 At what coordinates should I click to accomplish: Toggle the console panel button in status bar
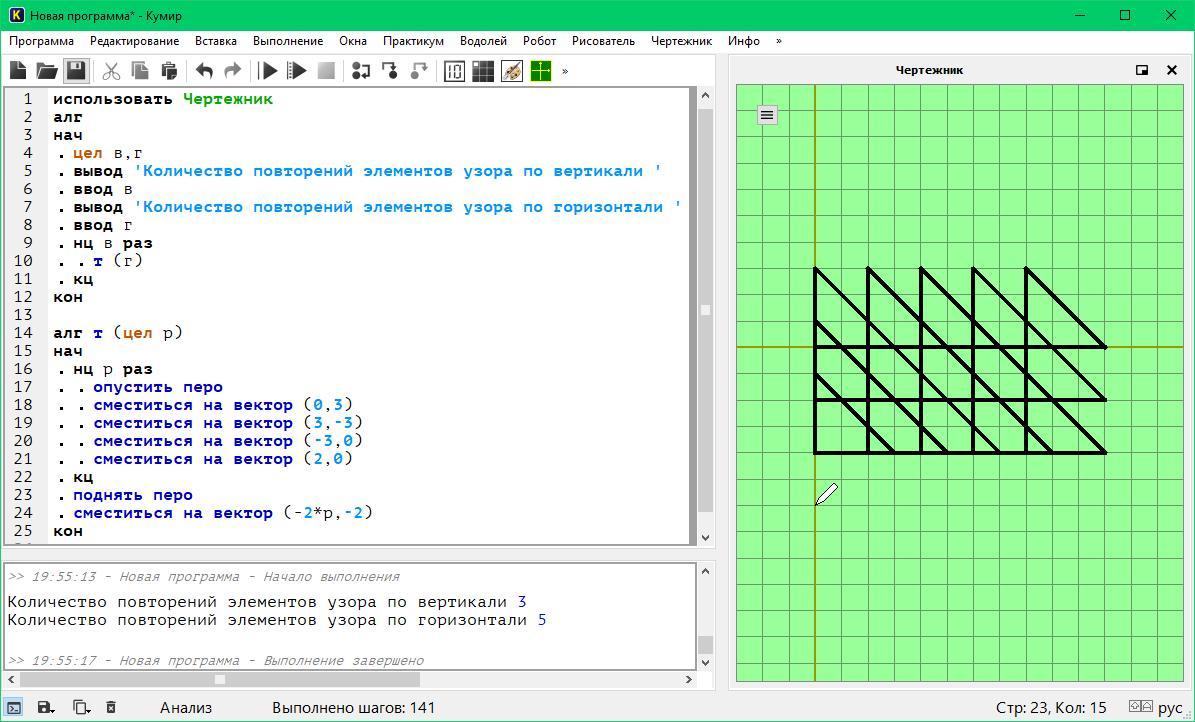[x=14, y=707]
